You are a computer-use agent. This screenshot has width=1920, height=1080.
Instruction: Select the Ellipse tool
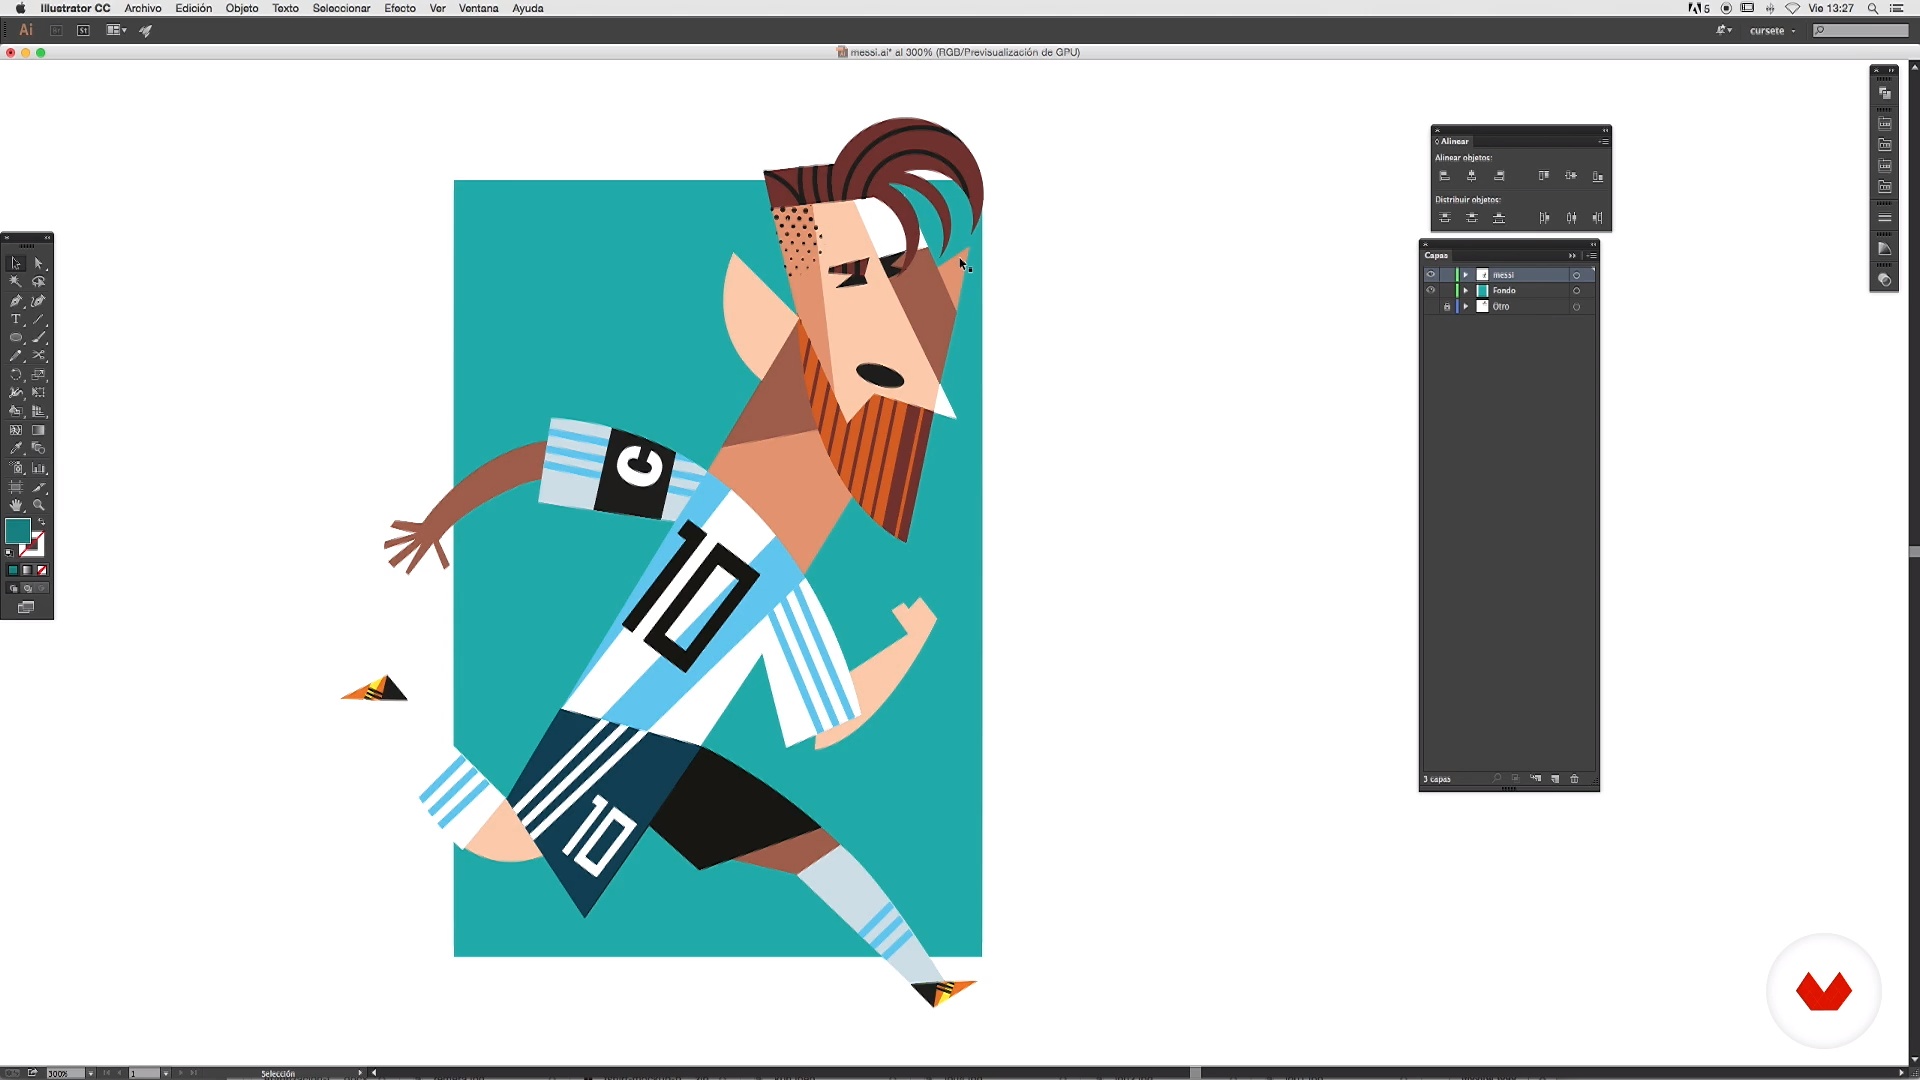[16, 338]
